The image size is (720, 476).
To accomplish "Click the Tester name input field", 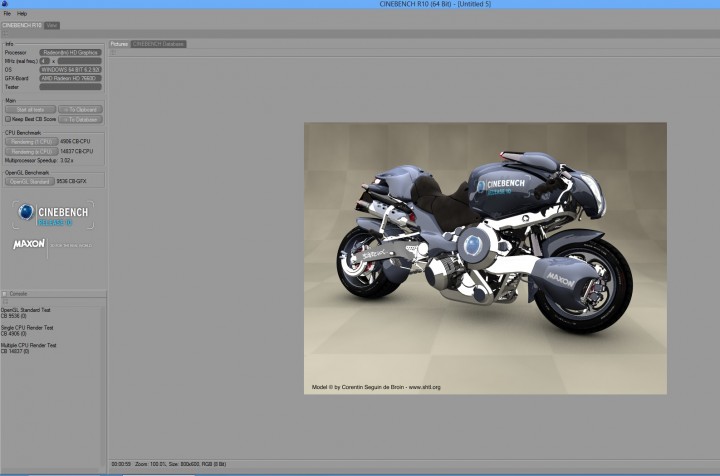I will pos(69,87).
